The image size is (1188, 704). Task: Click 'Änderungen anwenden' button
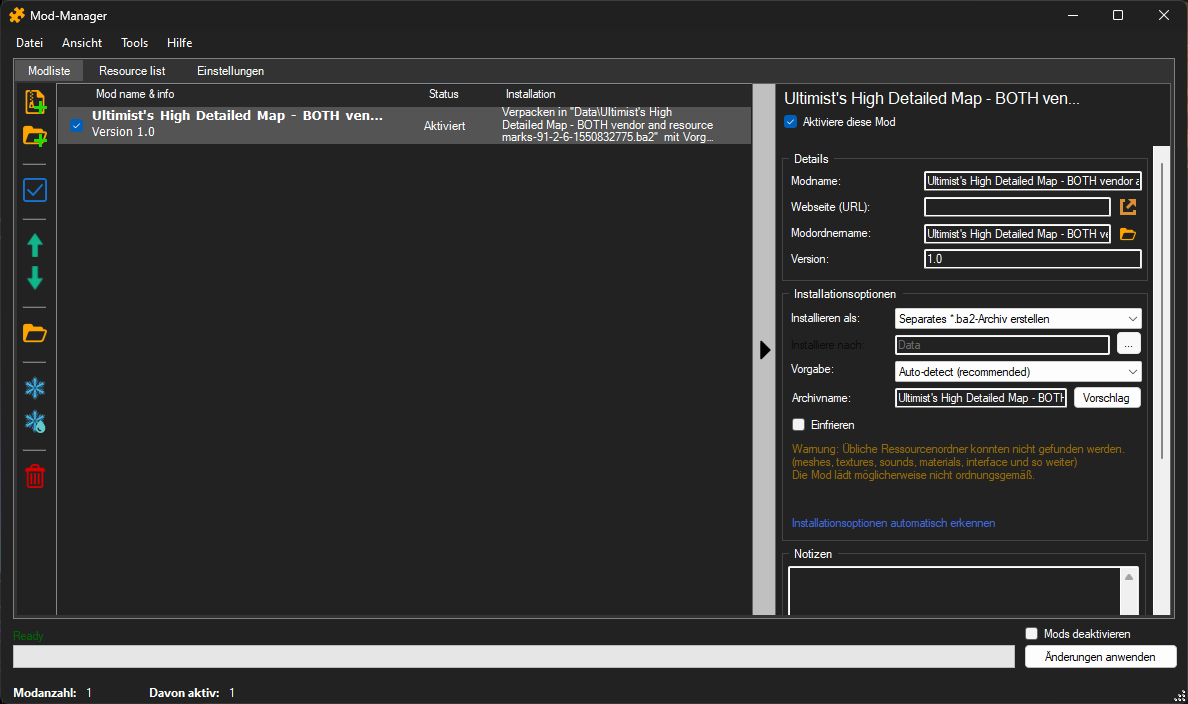[x=1100, y=657]
